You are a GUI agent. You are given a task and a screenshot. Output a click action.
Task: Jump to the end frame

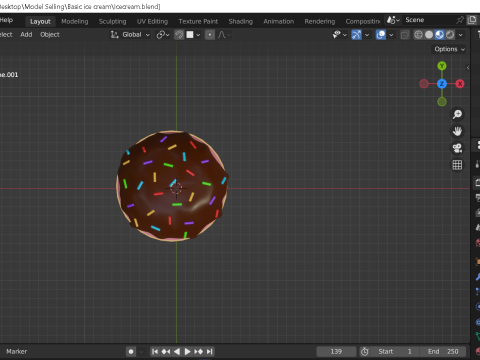pyautogui.click(x=209, y=352)
